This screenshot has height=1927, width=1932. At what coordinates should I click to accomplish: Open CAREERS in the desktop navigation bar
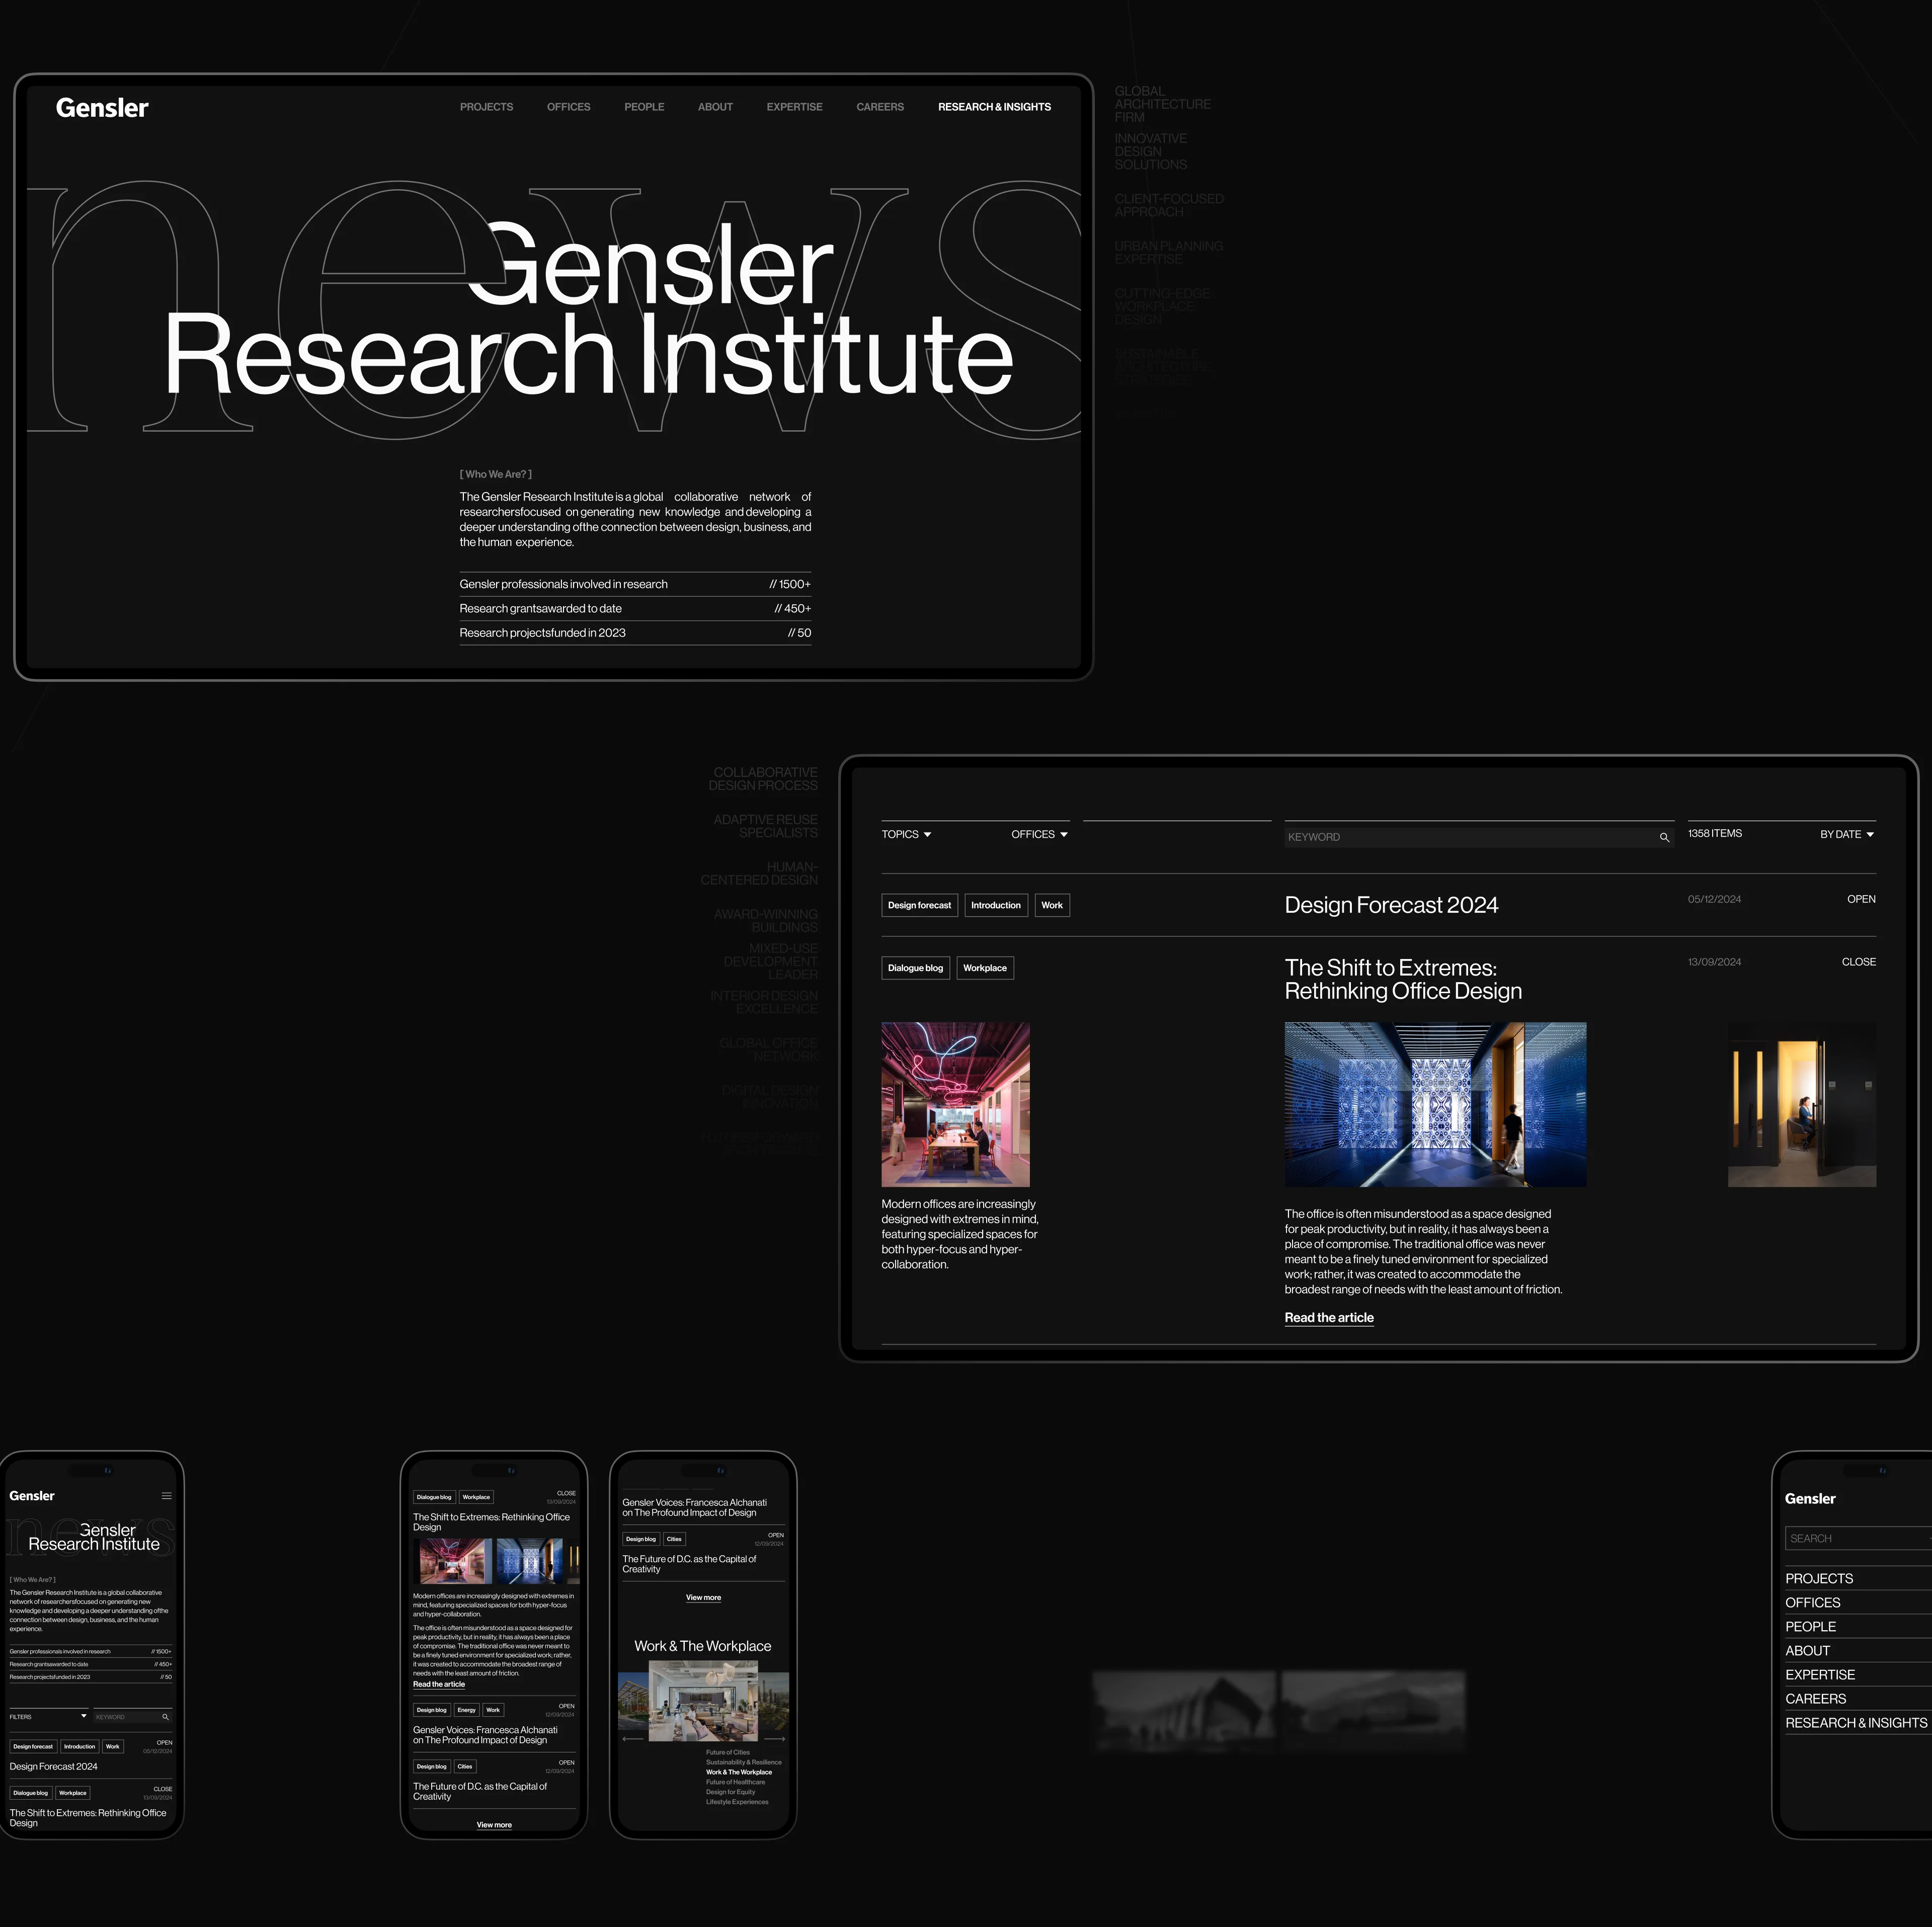(x=880, y=107)
